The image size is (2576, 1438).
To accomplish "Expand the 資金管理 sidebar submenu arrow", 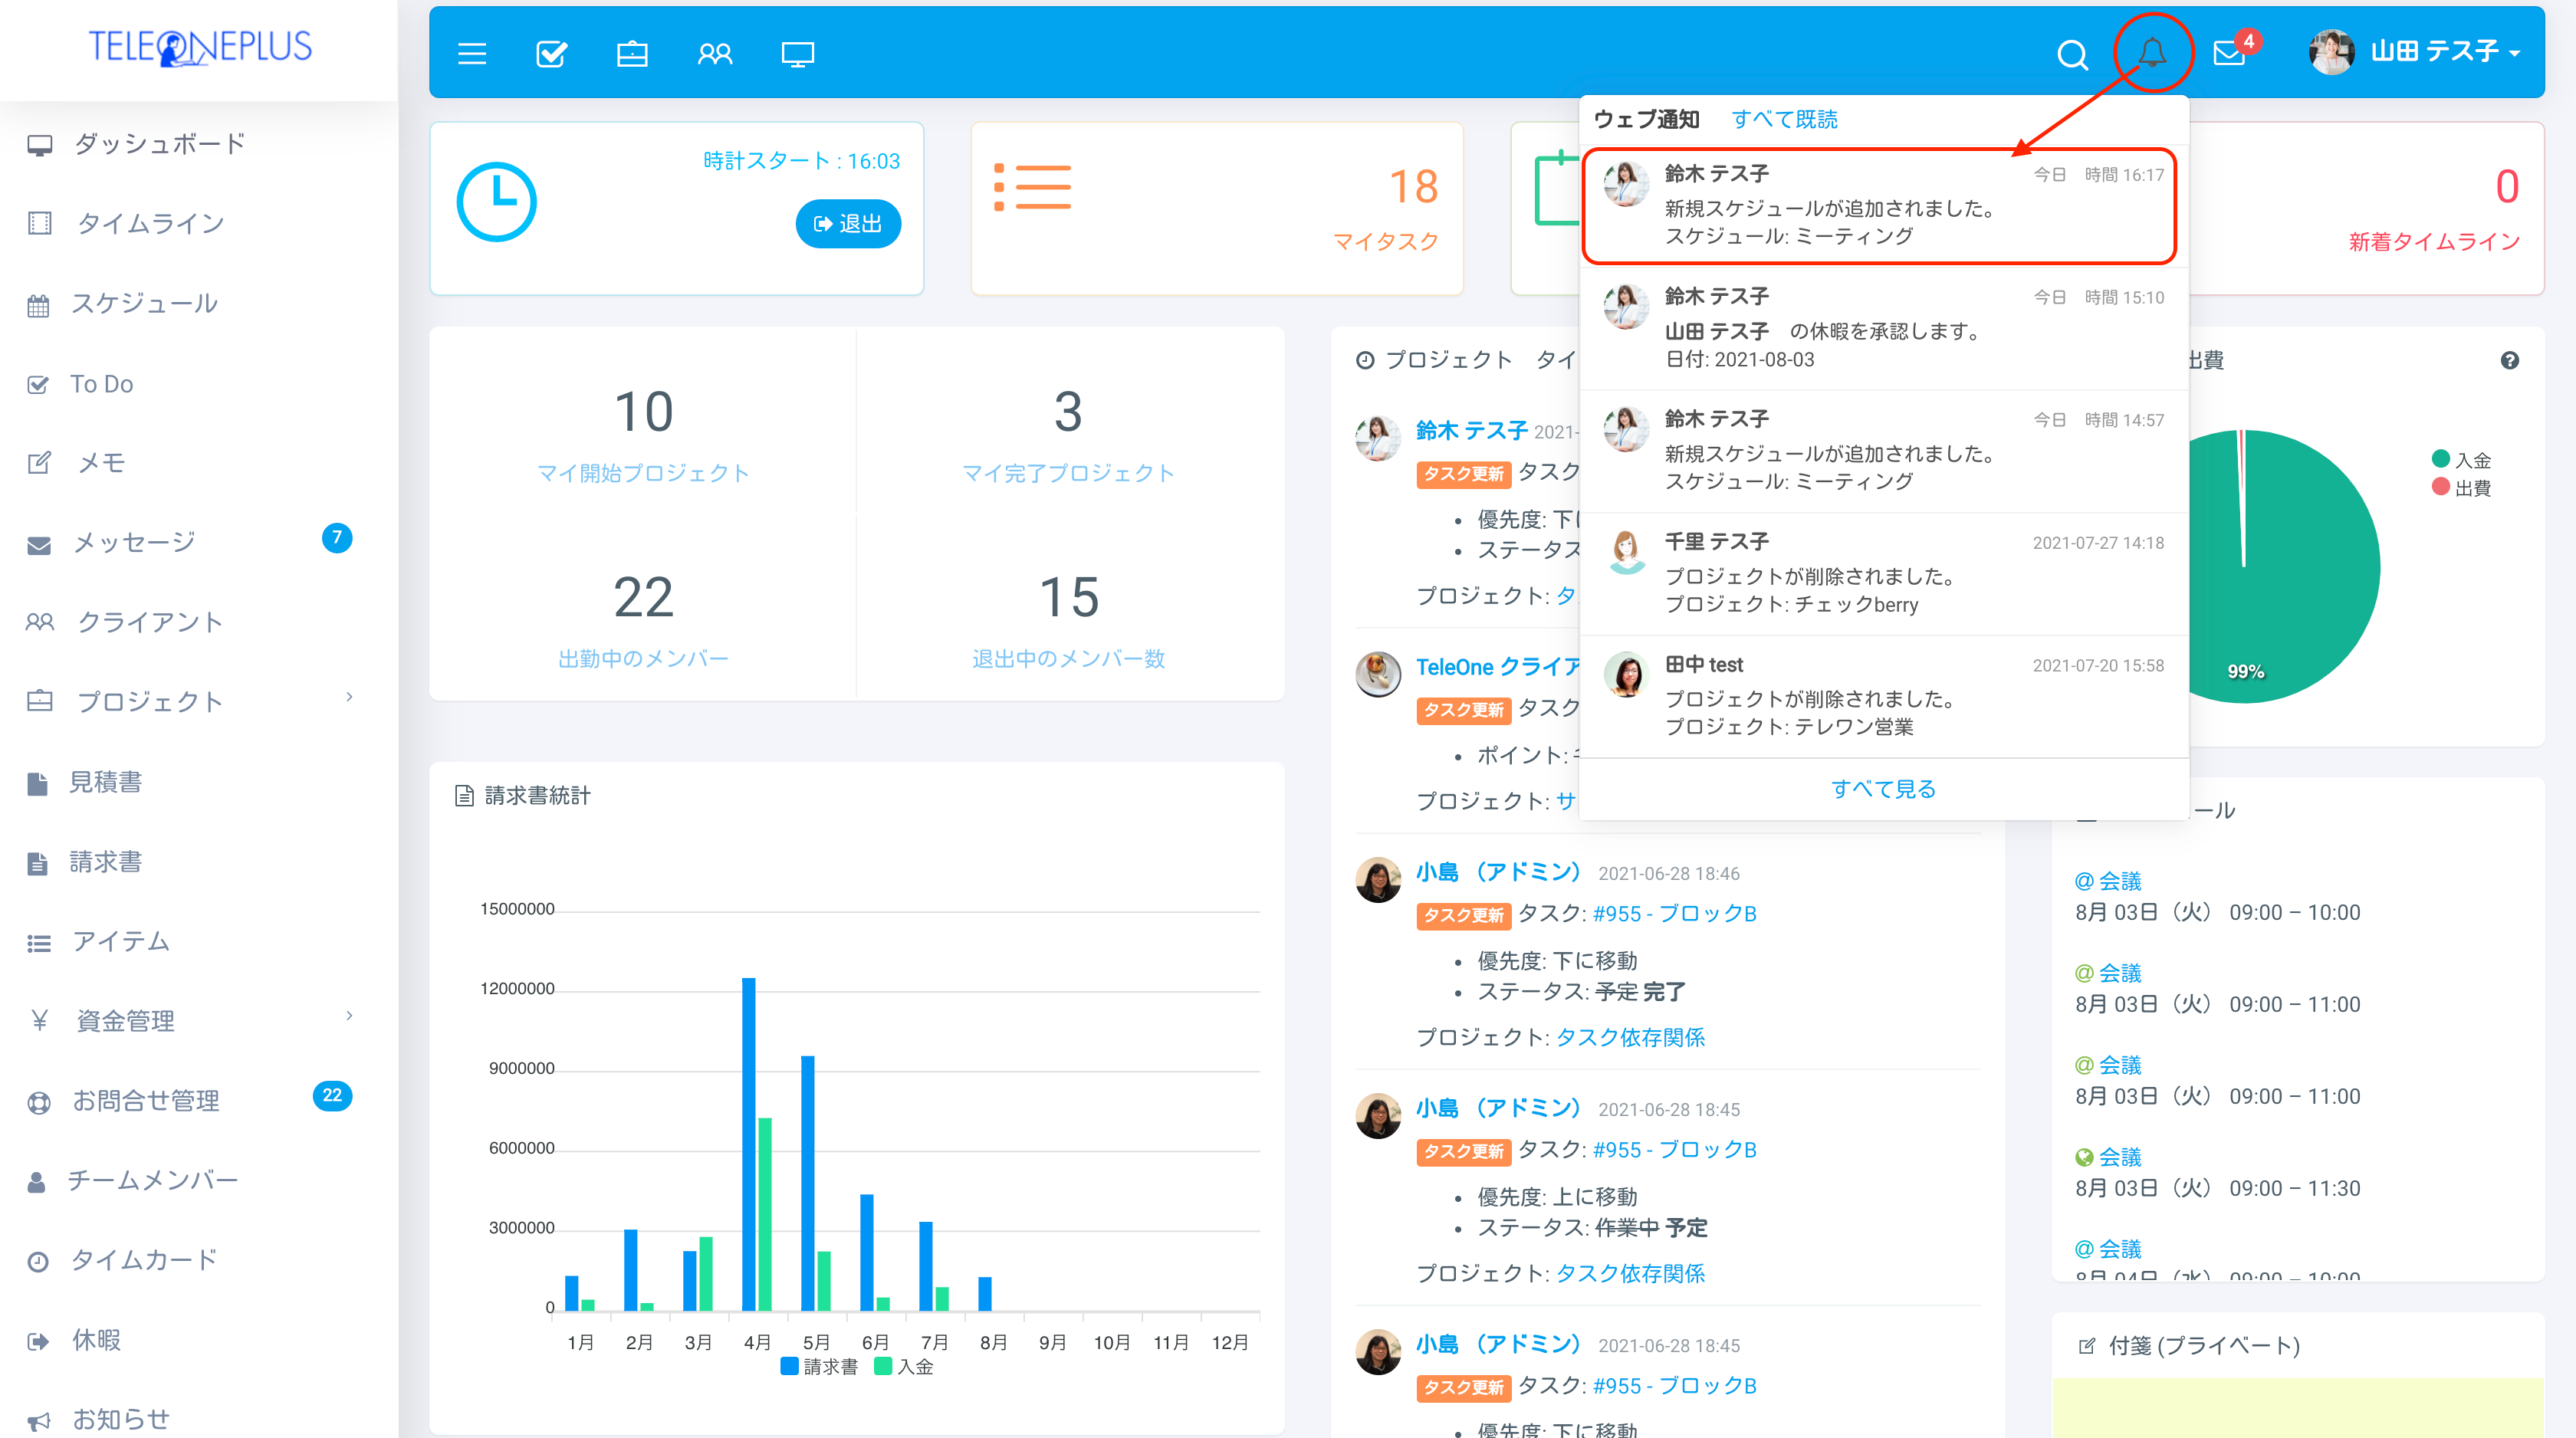I will 349,1016.
